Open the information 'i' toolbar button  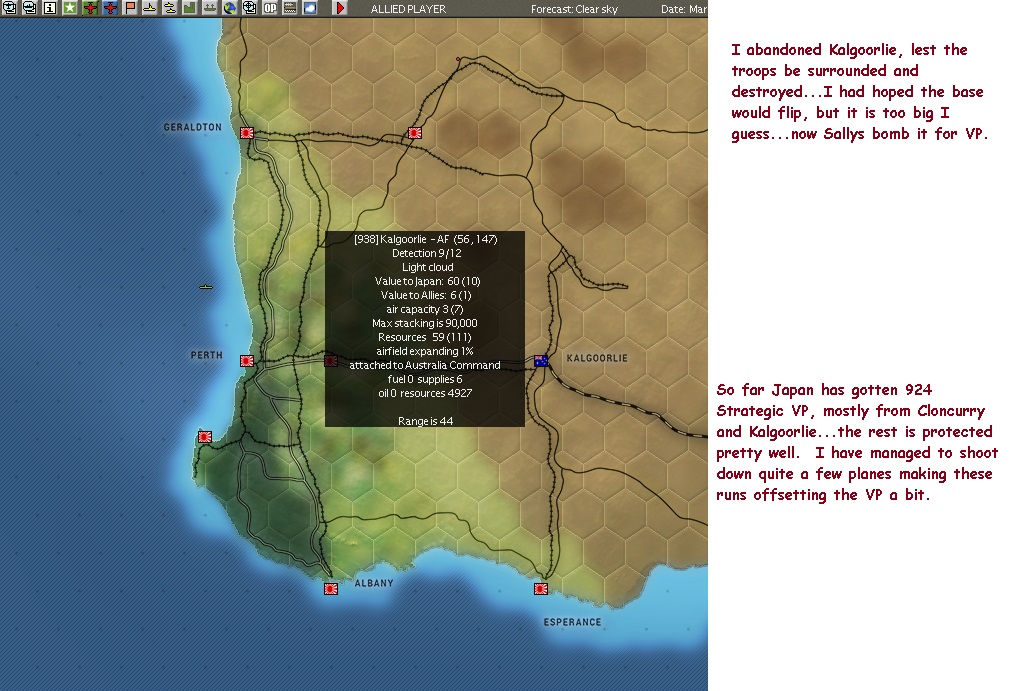click(50, 8)
